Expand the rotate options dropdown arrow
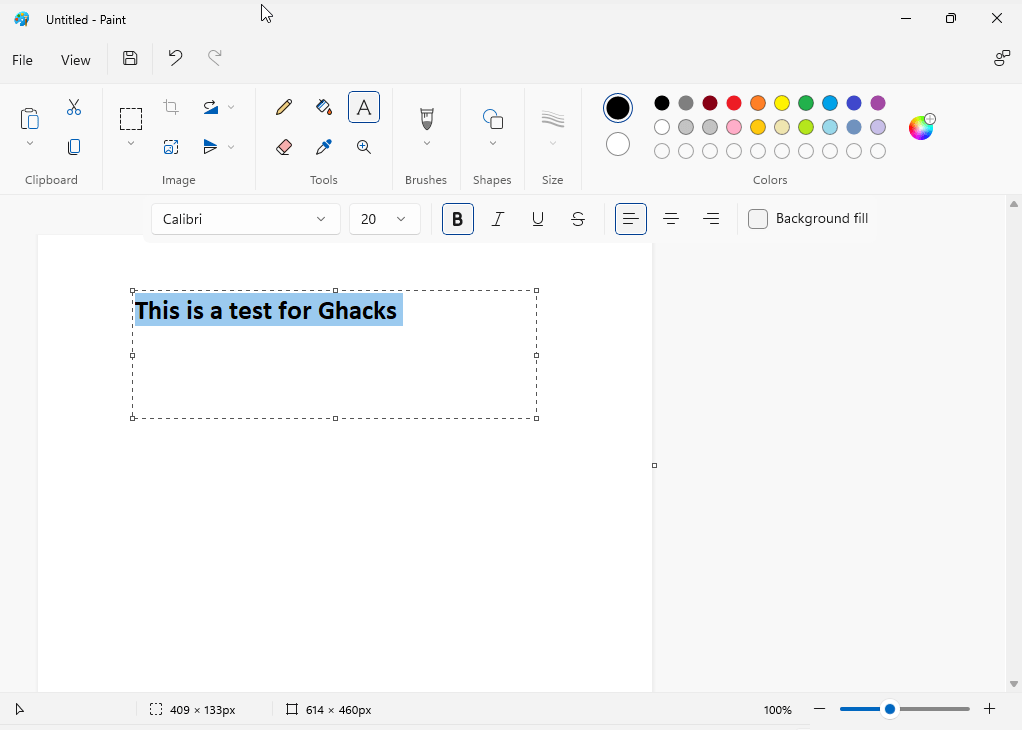This screenshot has height=730, width=1022. (x=231, y=106)
